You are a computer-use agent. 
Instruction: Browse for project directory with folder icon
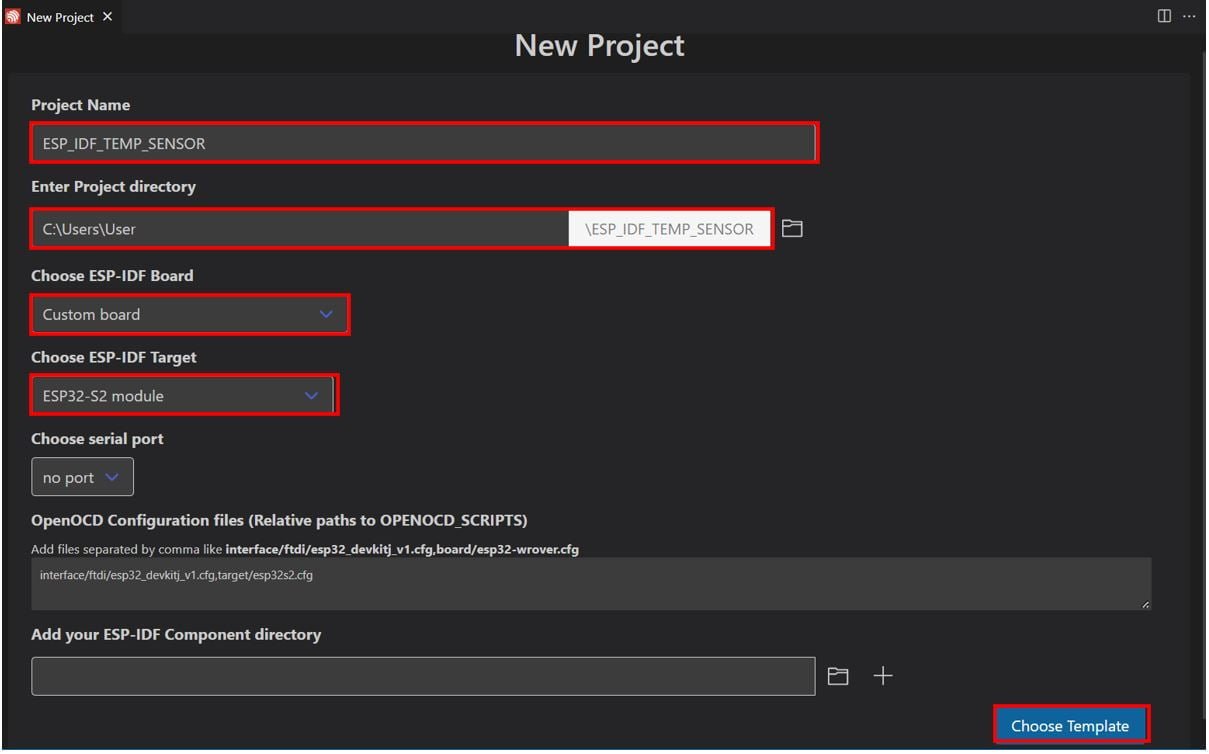coord(792,229)
